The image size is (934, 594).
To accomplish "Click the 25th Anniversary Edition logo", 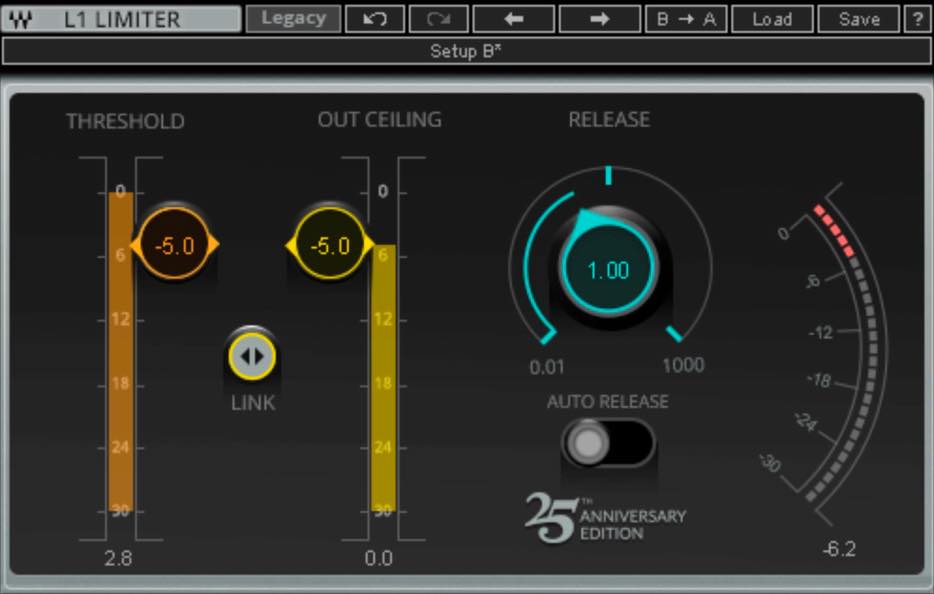I will (x=606, y=517).
